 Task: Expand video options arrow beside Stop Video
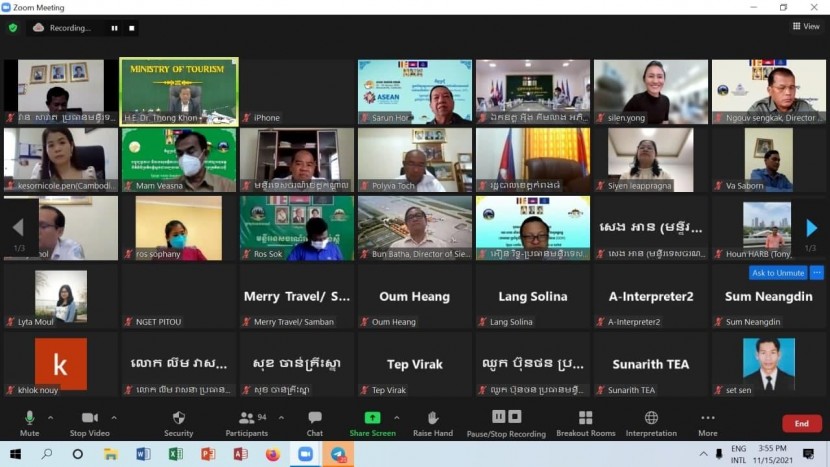pos(114,417)
